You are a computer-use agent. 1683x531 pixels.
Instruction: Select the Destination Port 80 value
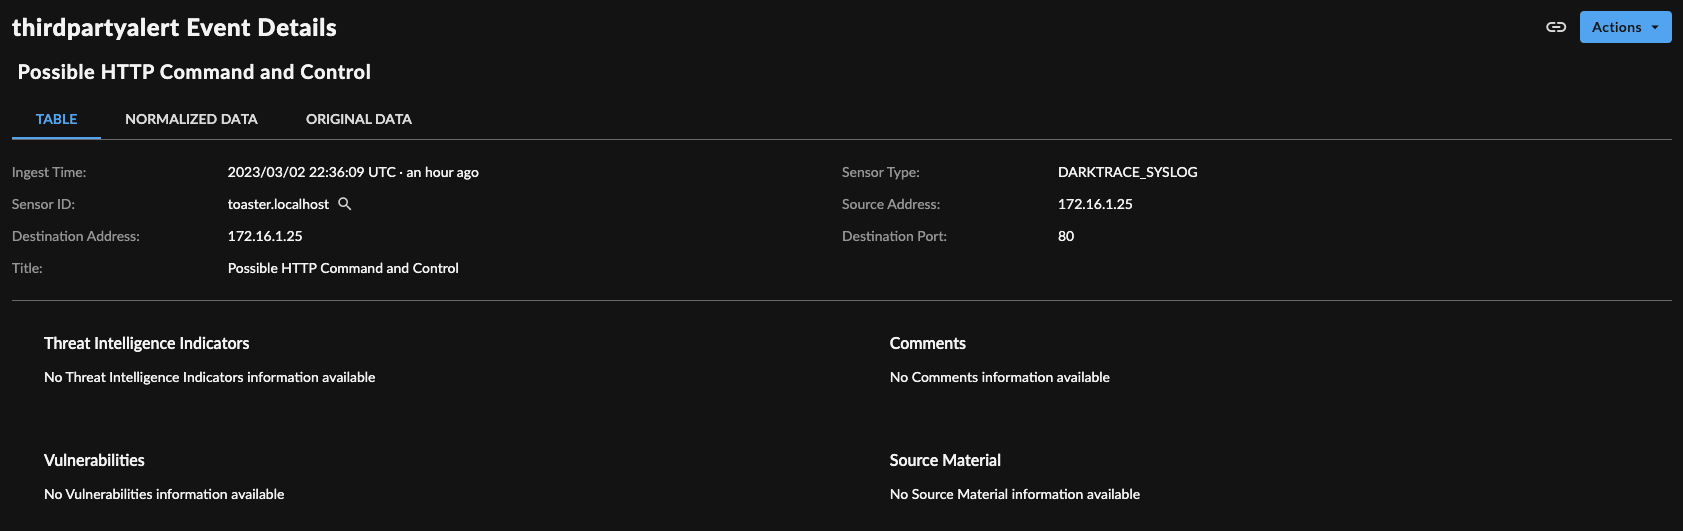pyautogui.click(x=1066, y=236)
